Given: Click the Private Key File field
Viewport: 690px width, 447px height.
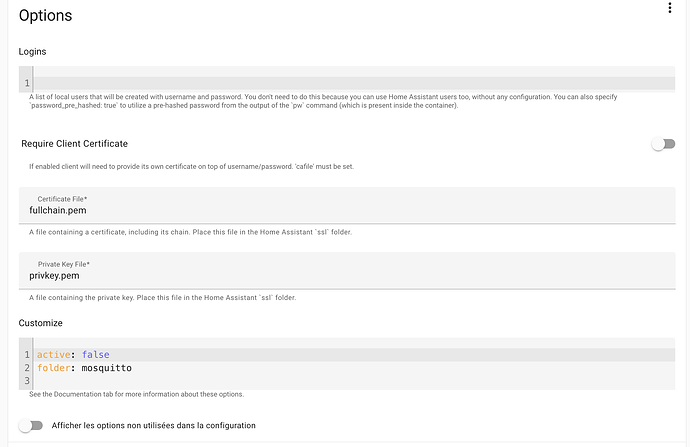Looking at the screenshot, I should click(x=347, y=271).
